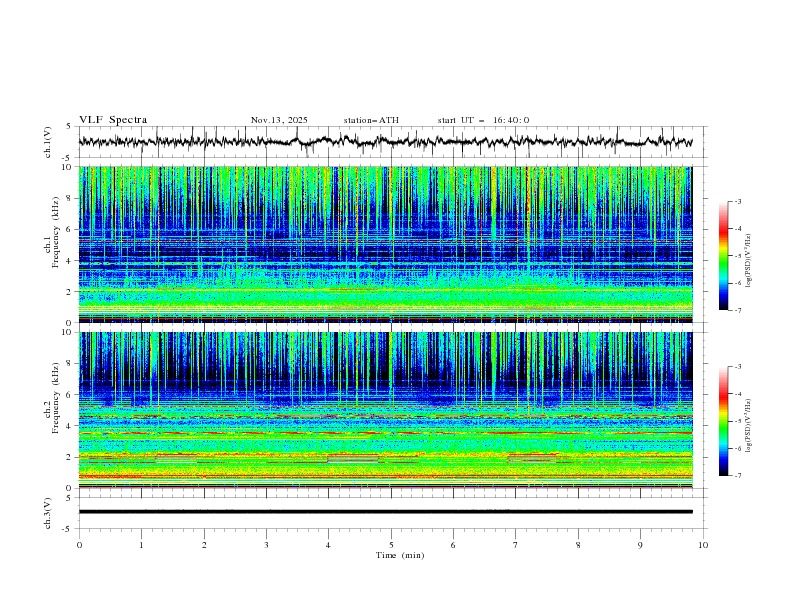Screen dimensions: 792x612
Task: Click the "Time (min)" axis label
Action: pos(400,555)
